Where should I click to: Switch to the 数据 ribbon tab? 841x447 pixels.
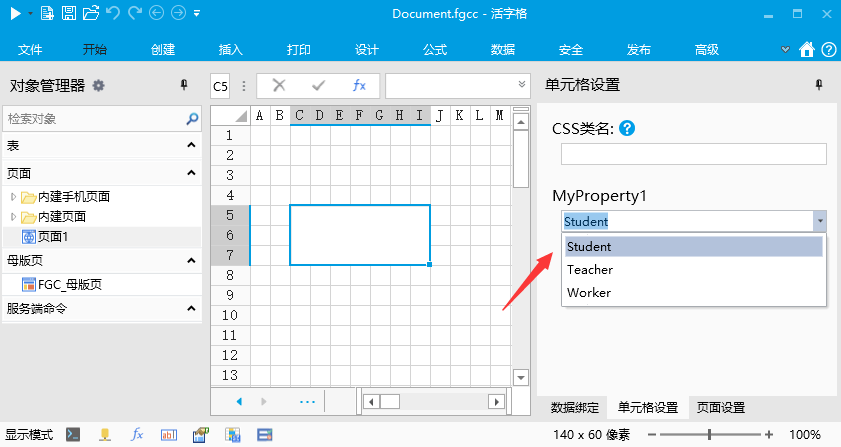point(503,49)
